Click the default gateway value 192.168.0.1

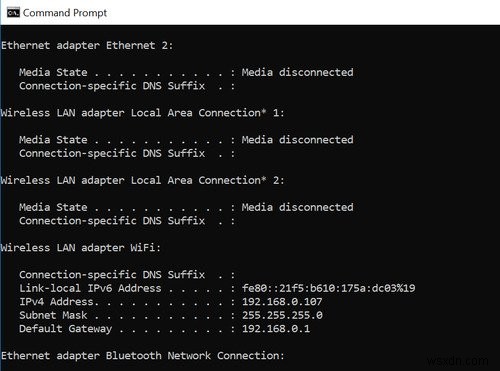click(x=276, y=329)
